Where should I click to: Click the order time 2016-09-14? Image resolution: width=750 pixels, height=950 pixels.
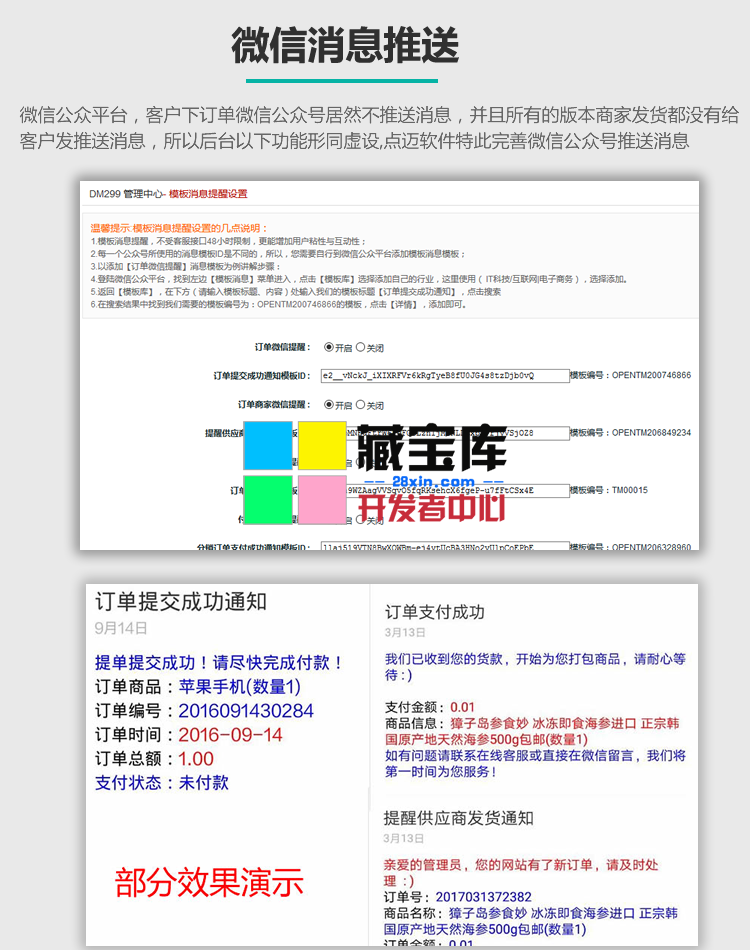(230, 735)
